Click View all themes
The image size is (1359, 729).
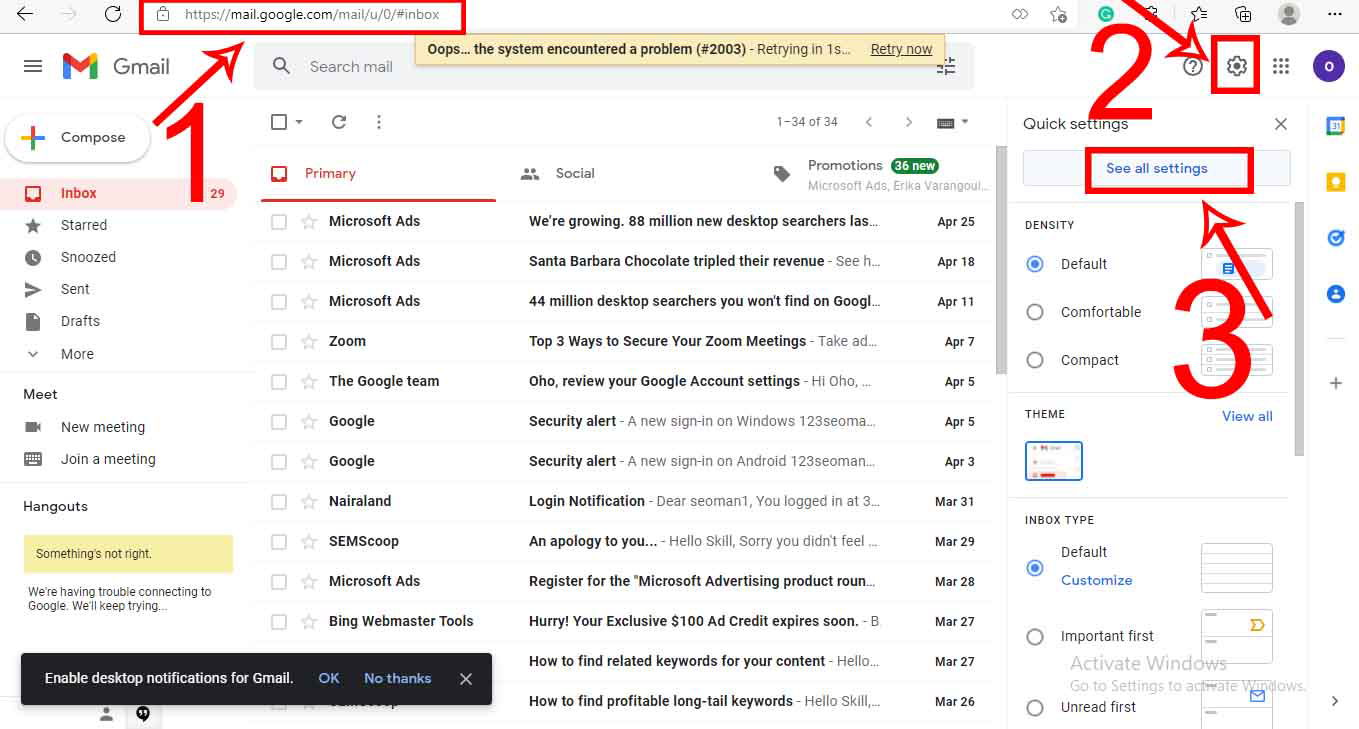coord(1247,416)
